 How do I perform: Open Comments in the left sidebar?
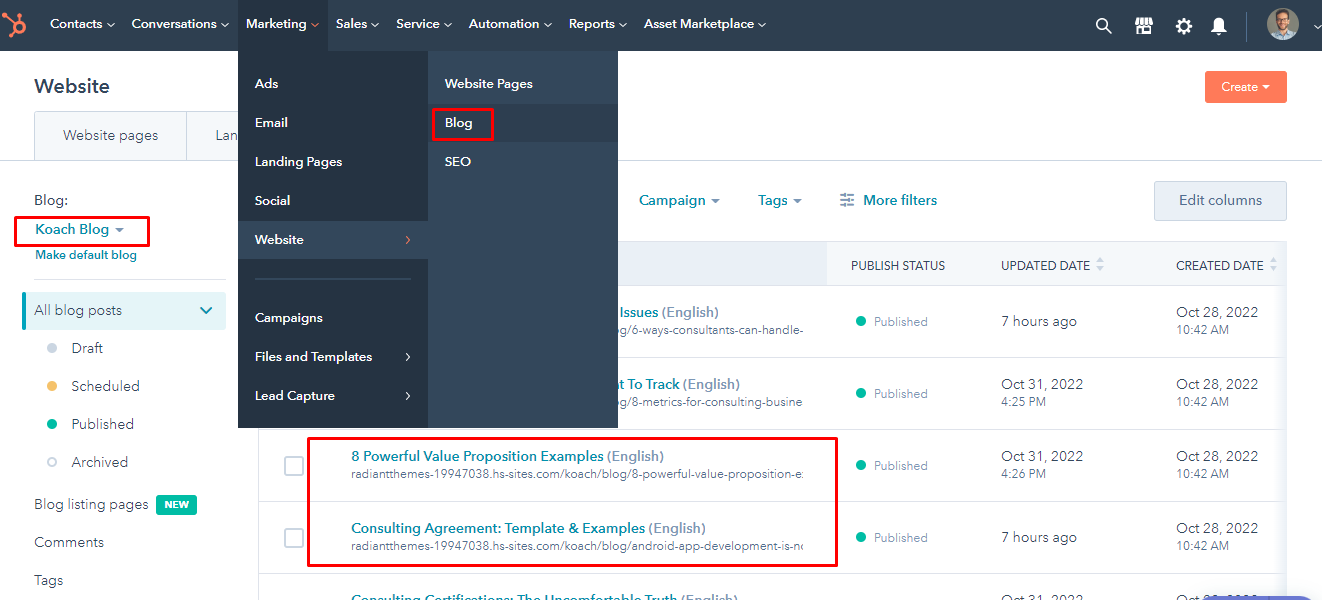pyautogui.click(x=69, y=542)
